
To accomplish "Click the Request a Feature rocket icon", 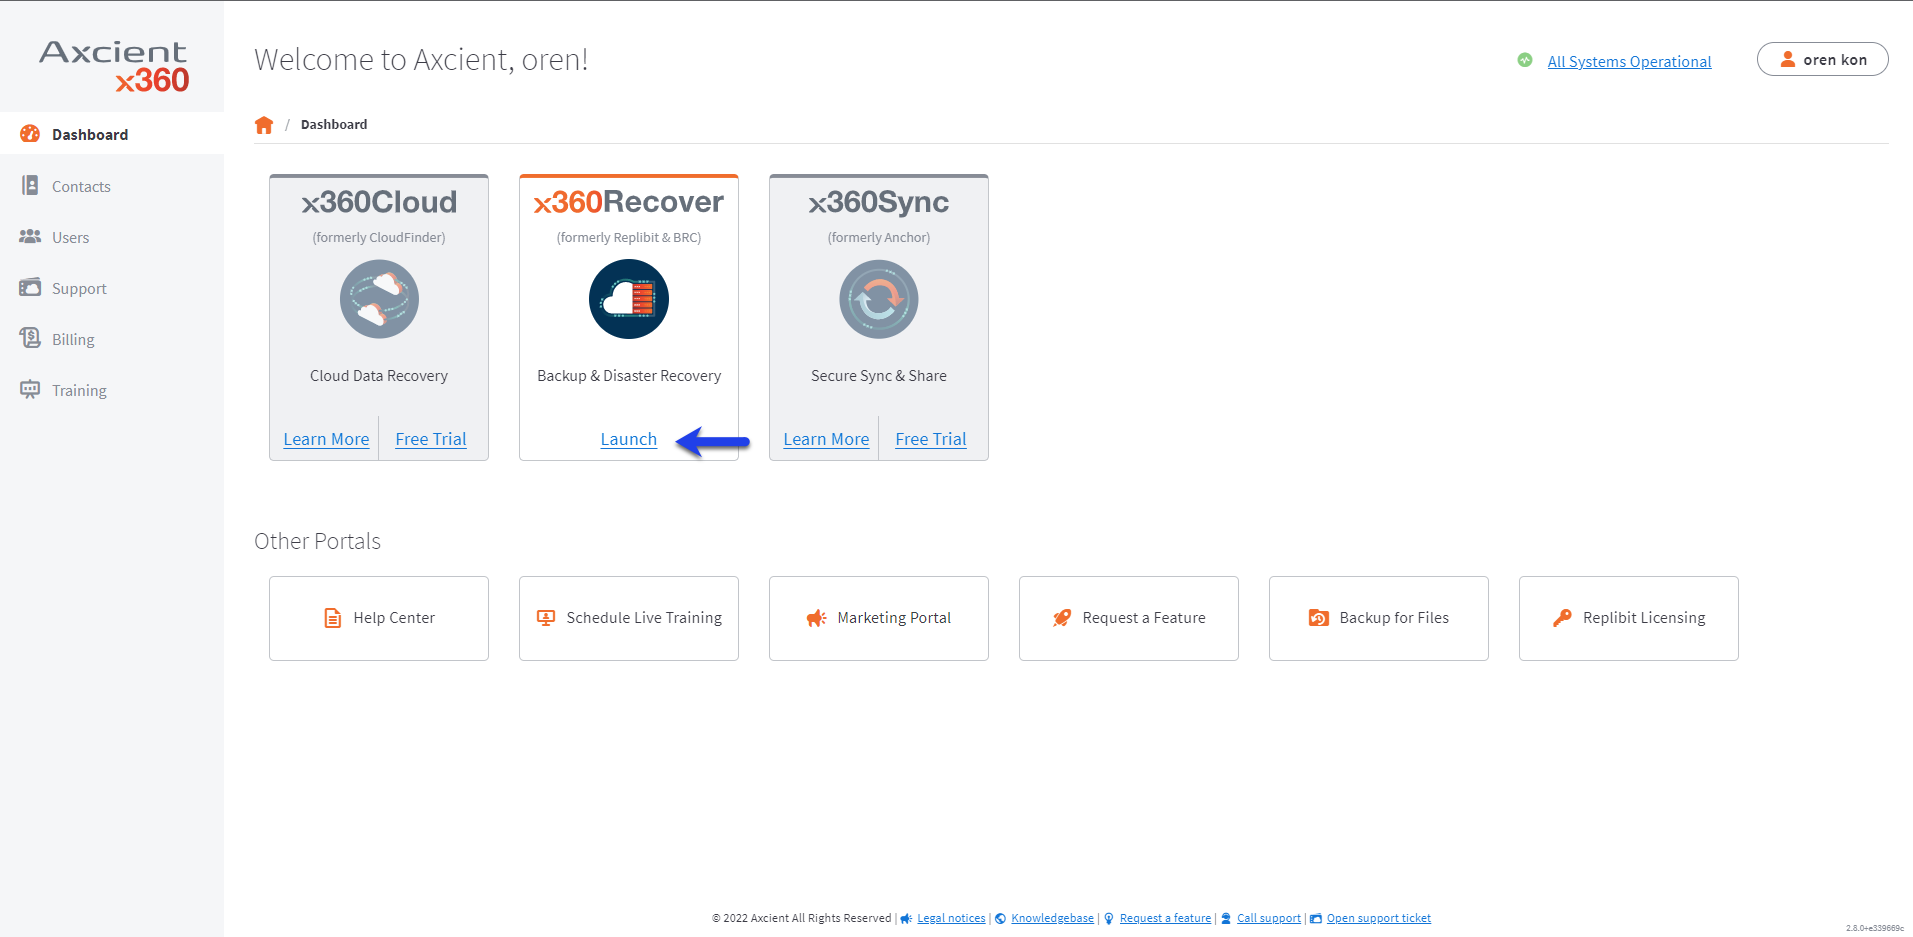I will click(1062, 618).
